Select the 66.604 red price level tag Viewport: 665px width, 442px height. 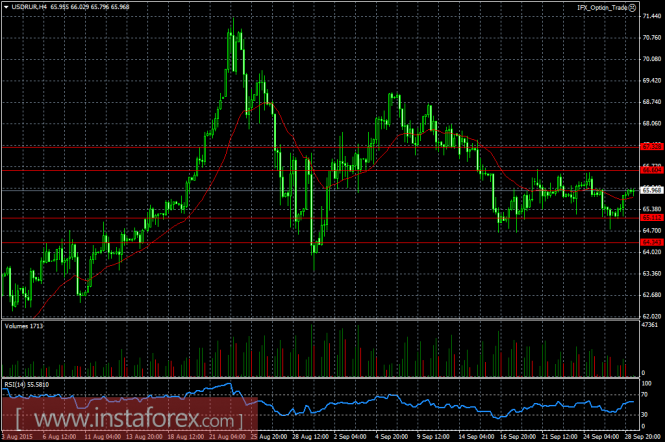(652, 170)
